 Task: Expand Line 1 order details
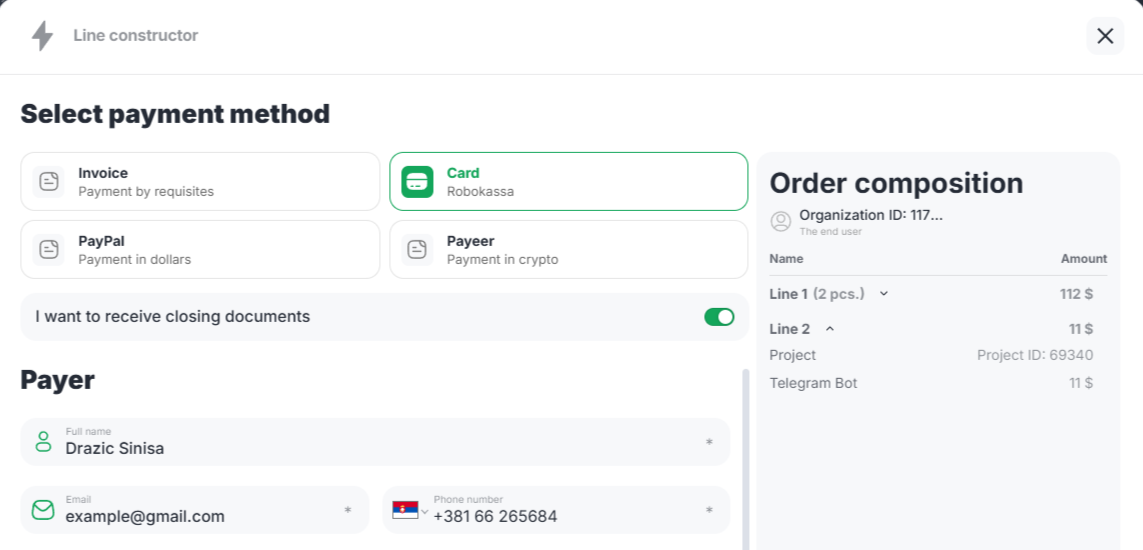884,294
